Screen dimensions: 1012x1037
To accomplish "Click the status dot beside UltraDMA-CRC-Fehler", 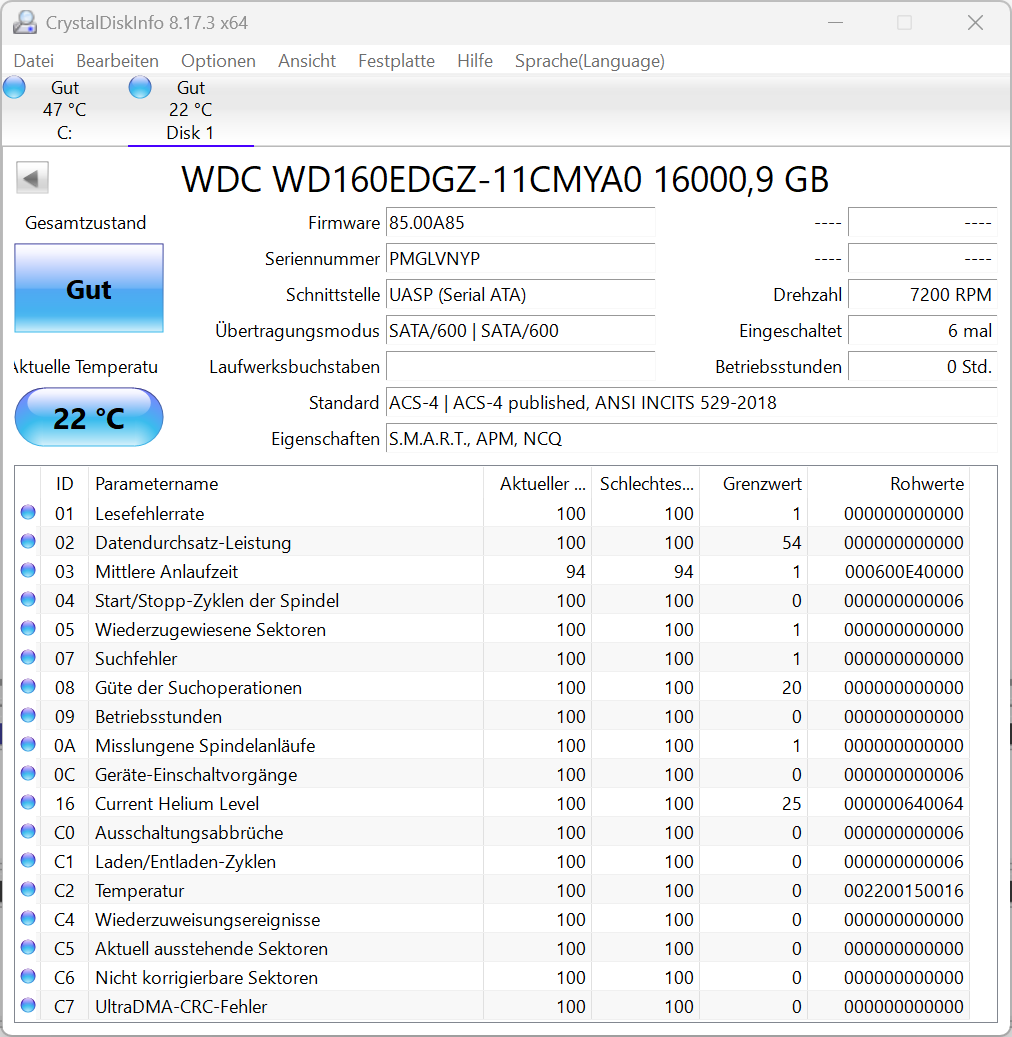I will coord(28,1007).
